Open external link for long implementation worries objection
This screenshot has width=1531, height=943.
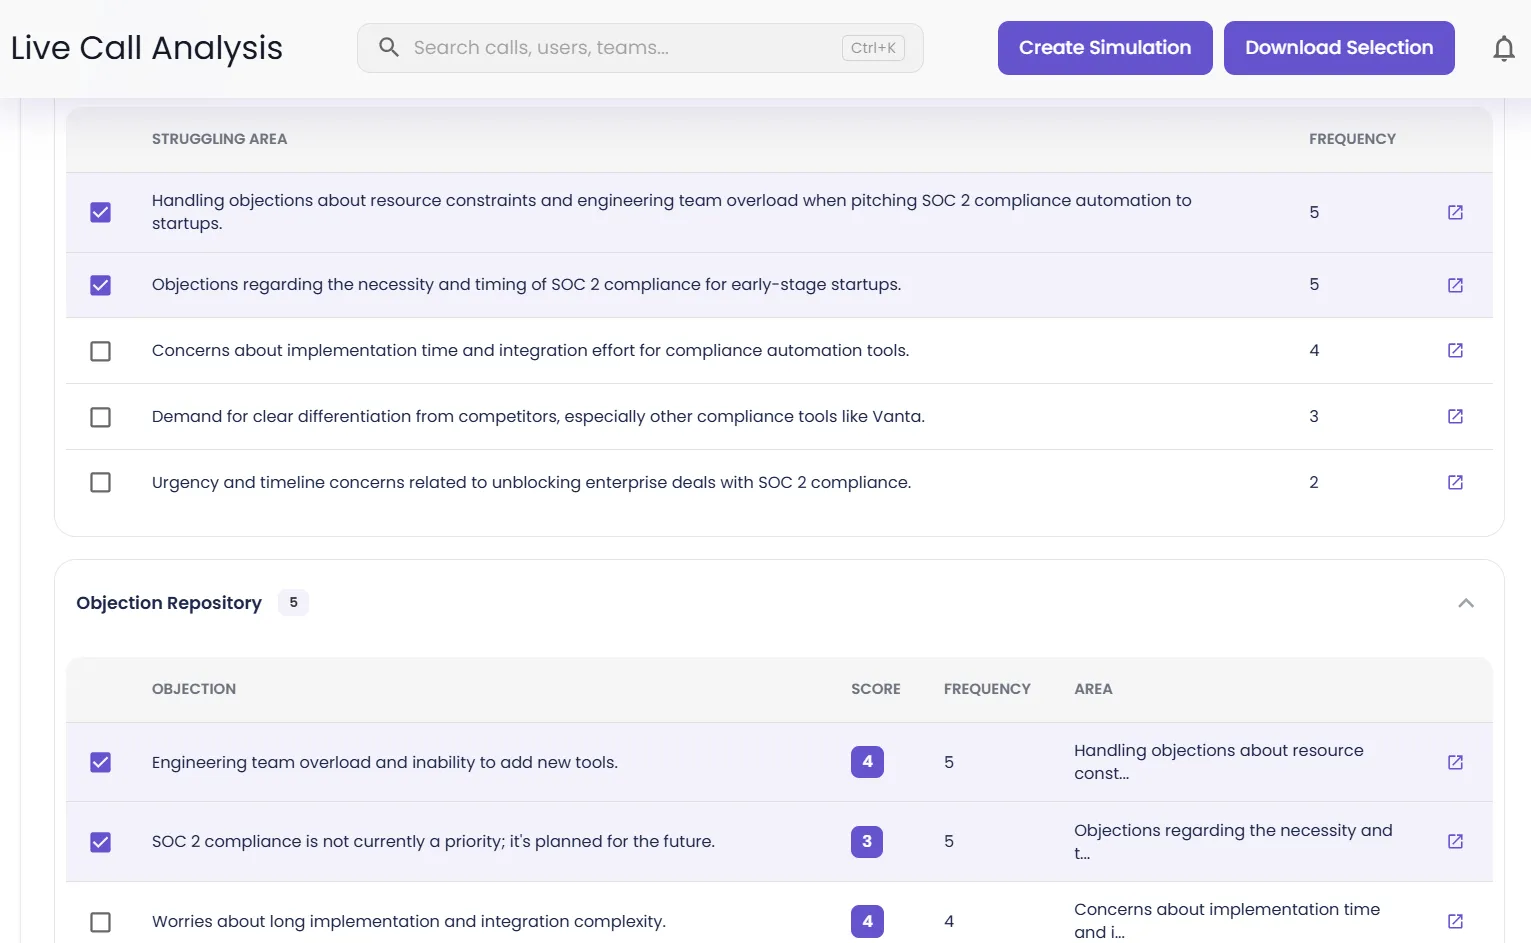[x=1455, y=920]
